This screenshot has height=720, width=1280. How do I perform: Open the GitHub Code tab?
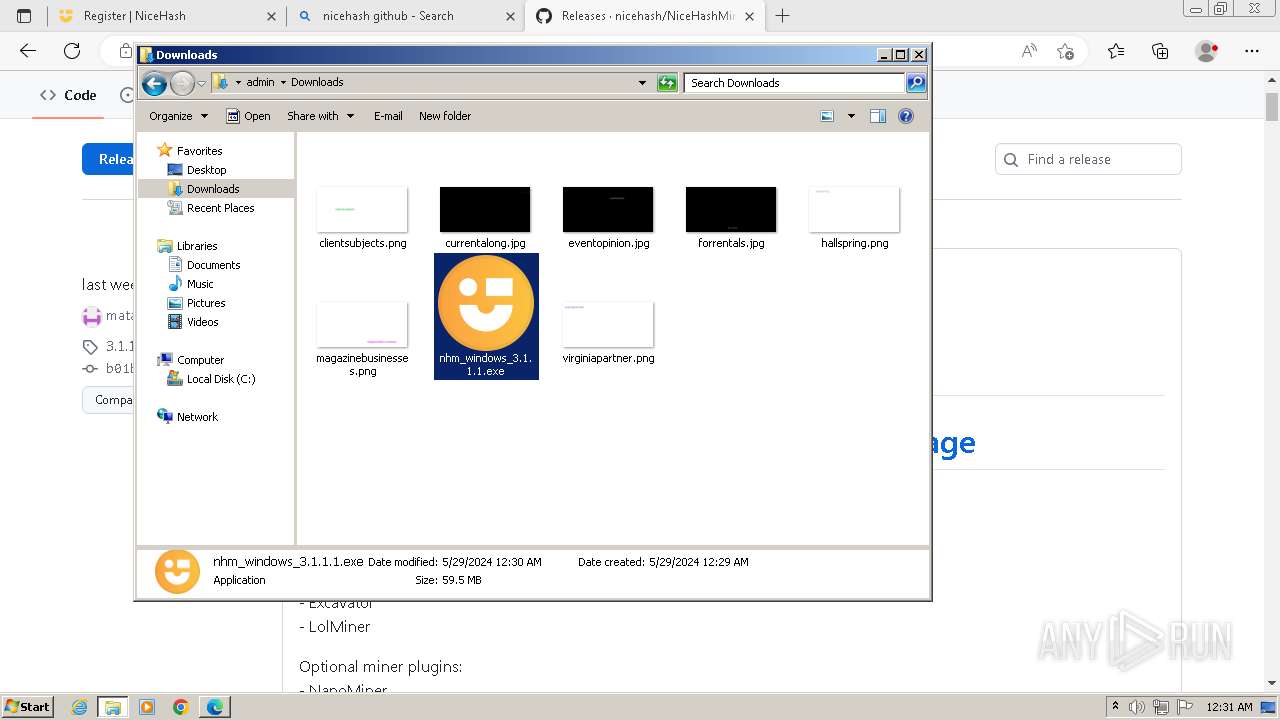(68, 95)
